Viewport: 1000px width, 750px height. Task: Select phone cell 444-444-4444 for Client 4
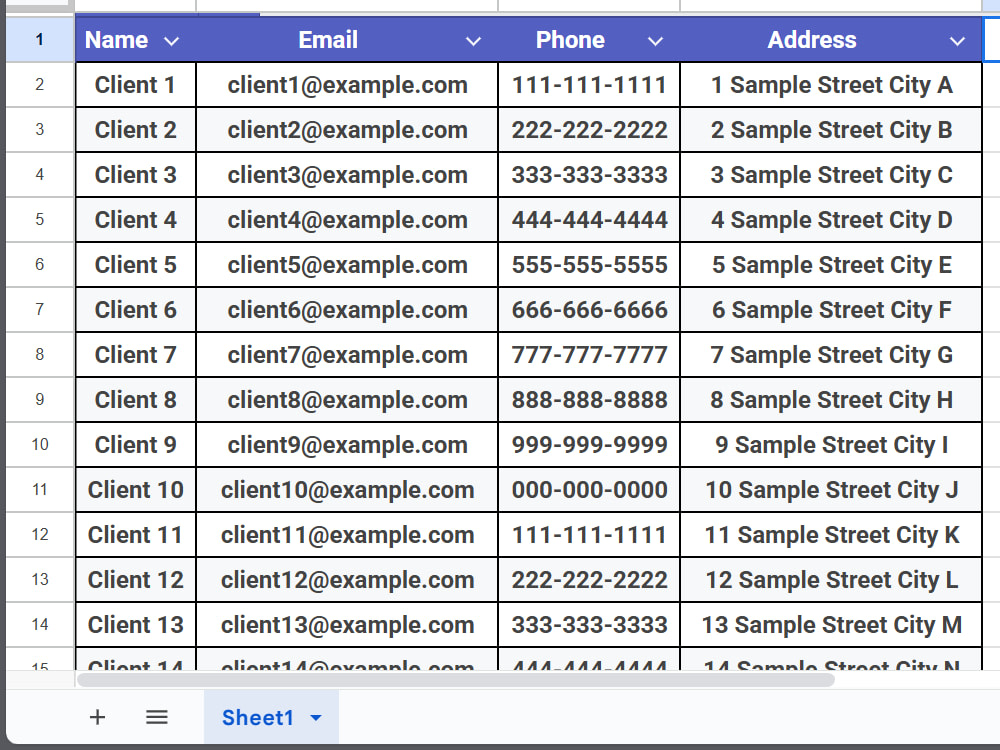pos(589,219)
